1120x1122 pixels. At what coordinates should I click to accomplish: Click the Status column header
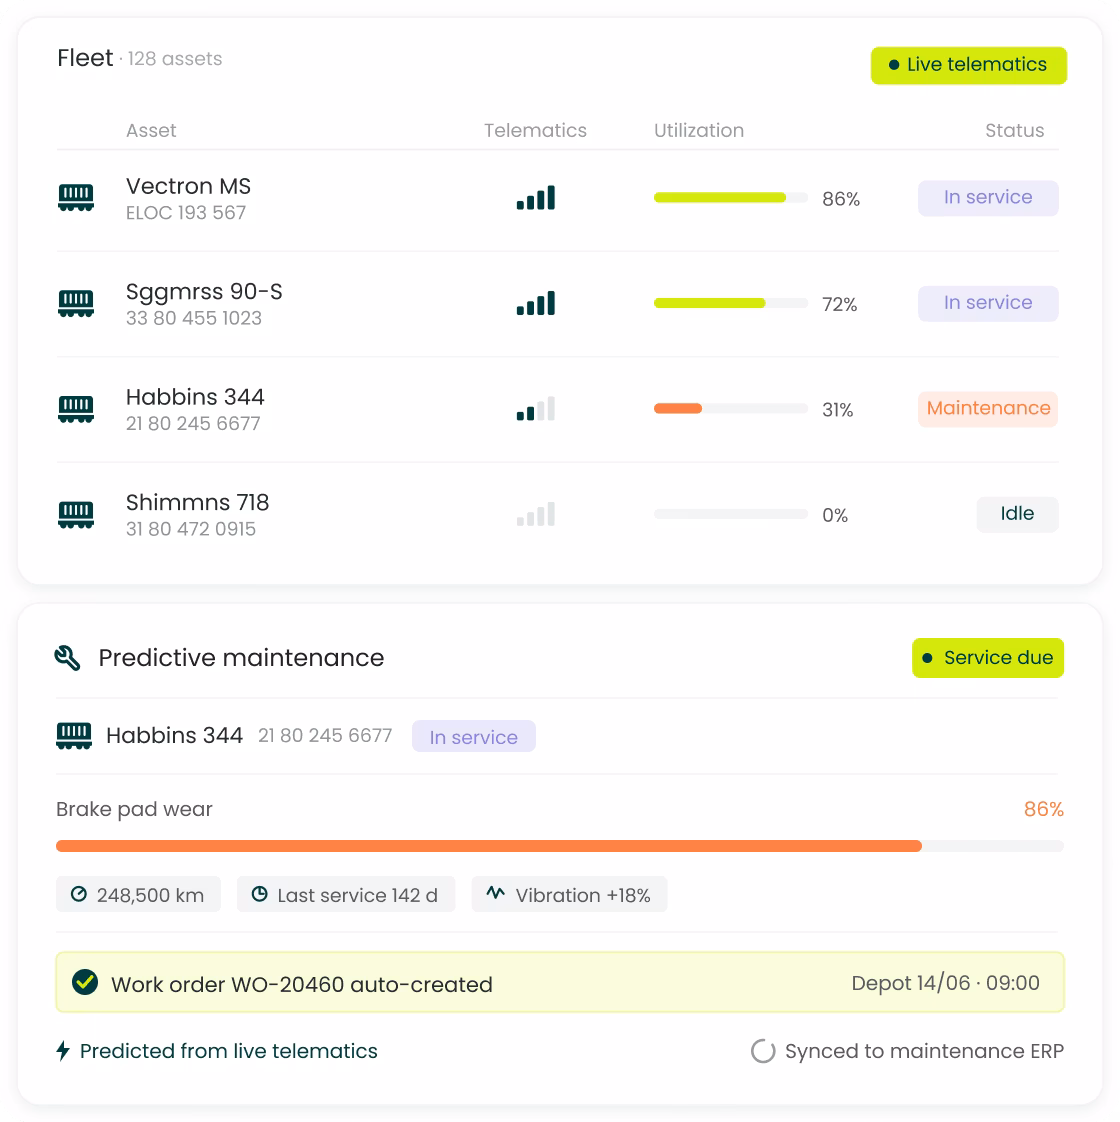pos(1014,130)
